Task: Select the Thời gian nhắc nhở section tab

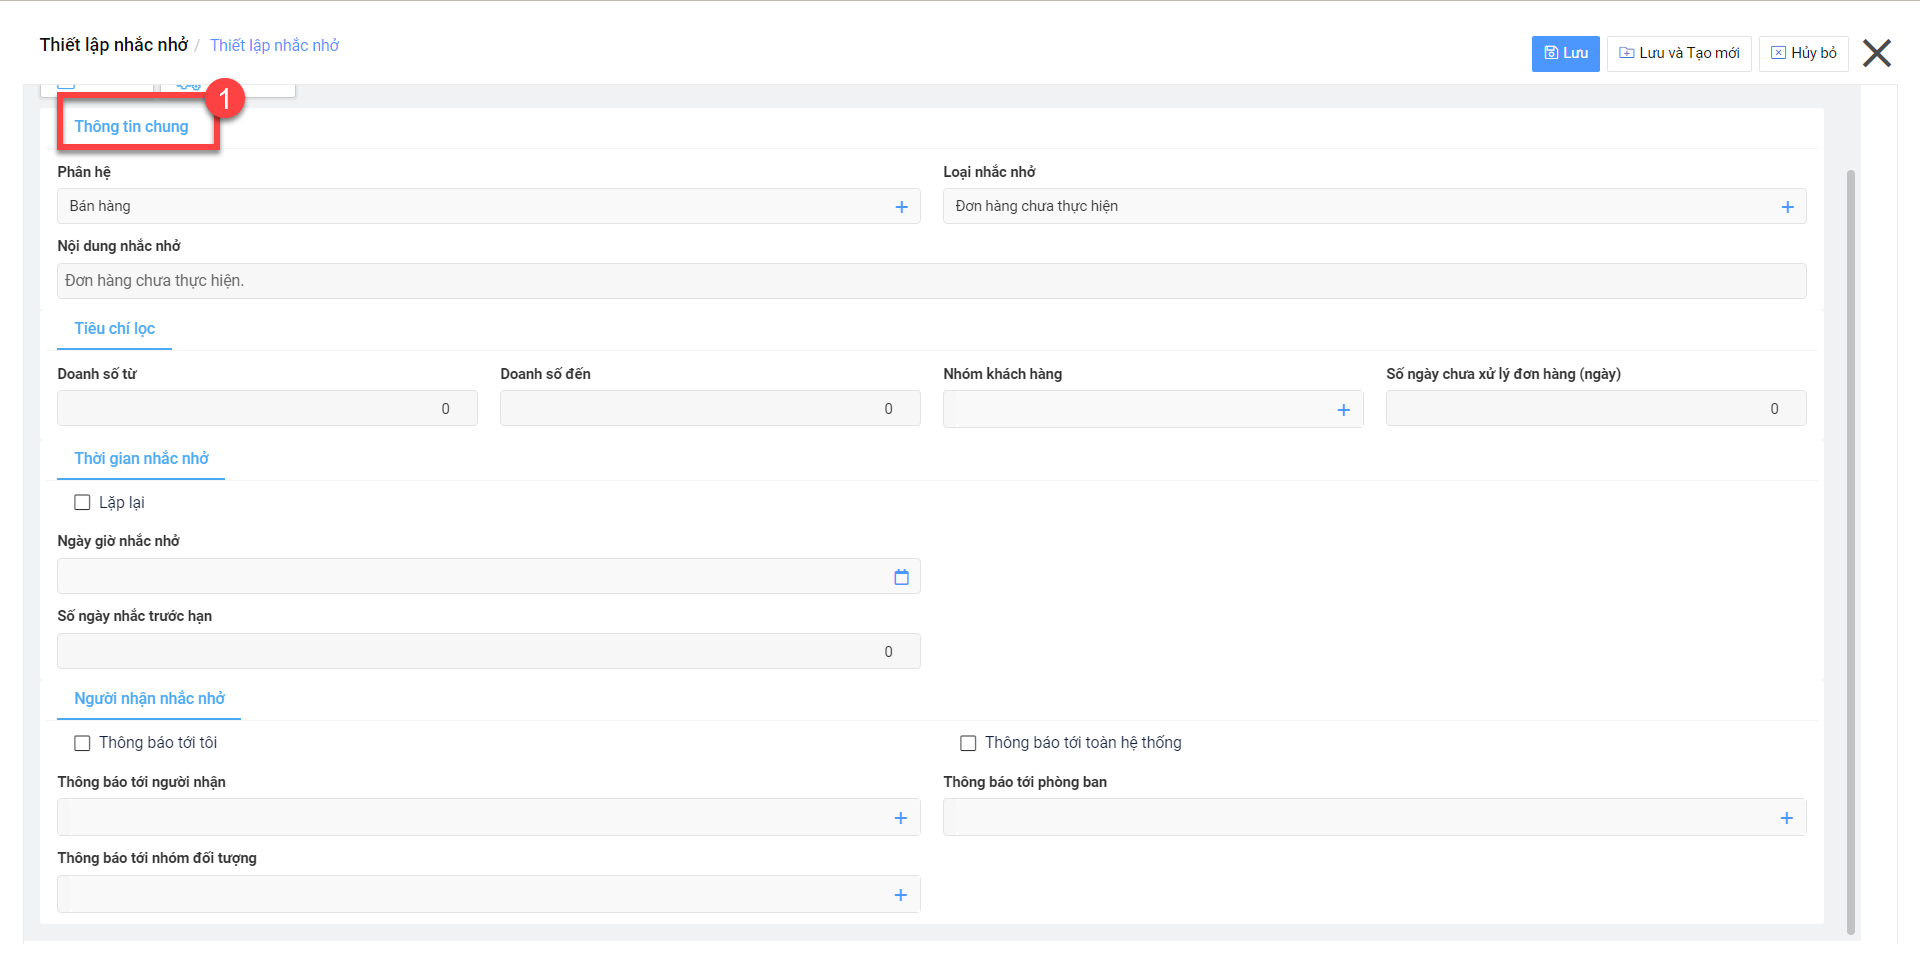Action: (x=141, y=458)
